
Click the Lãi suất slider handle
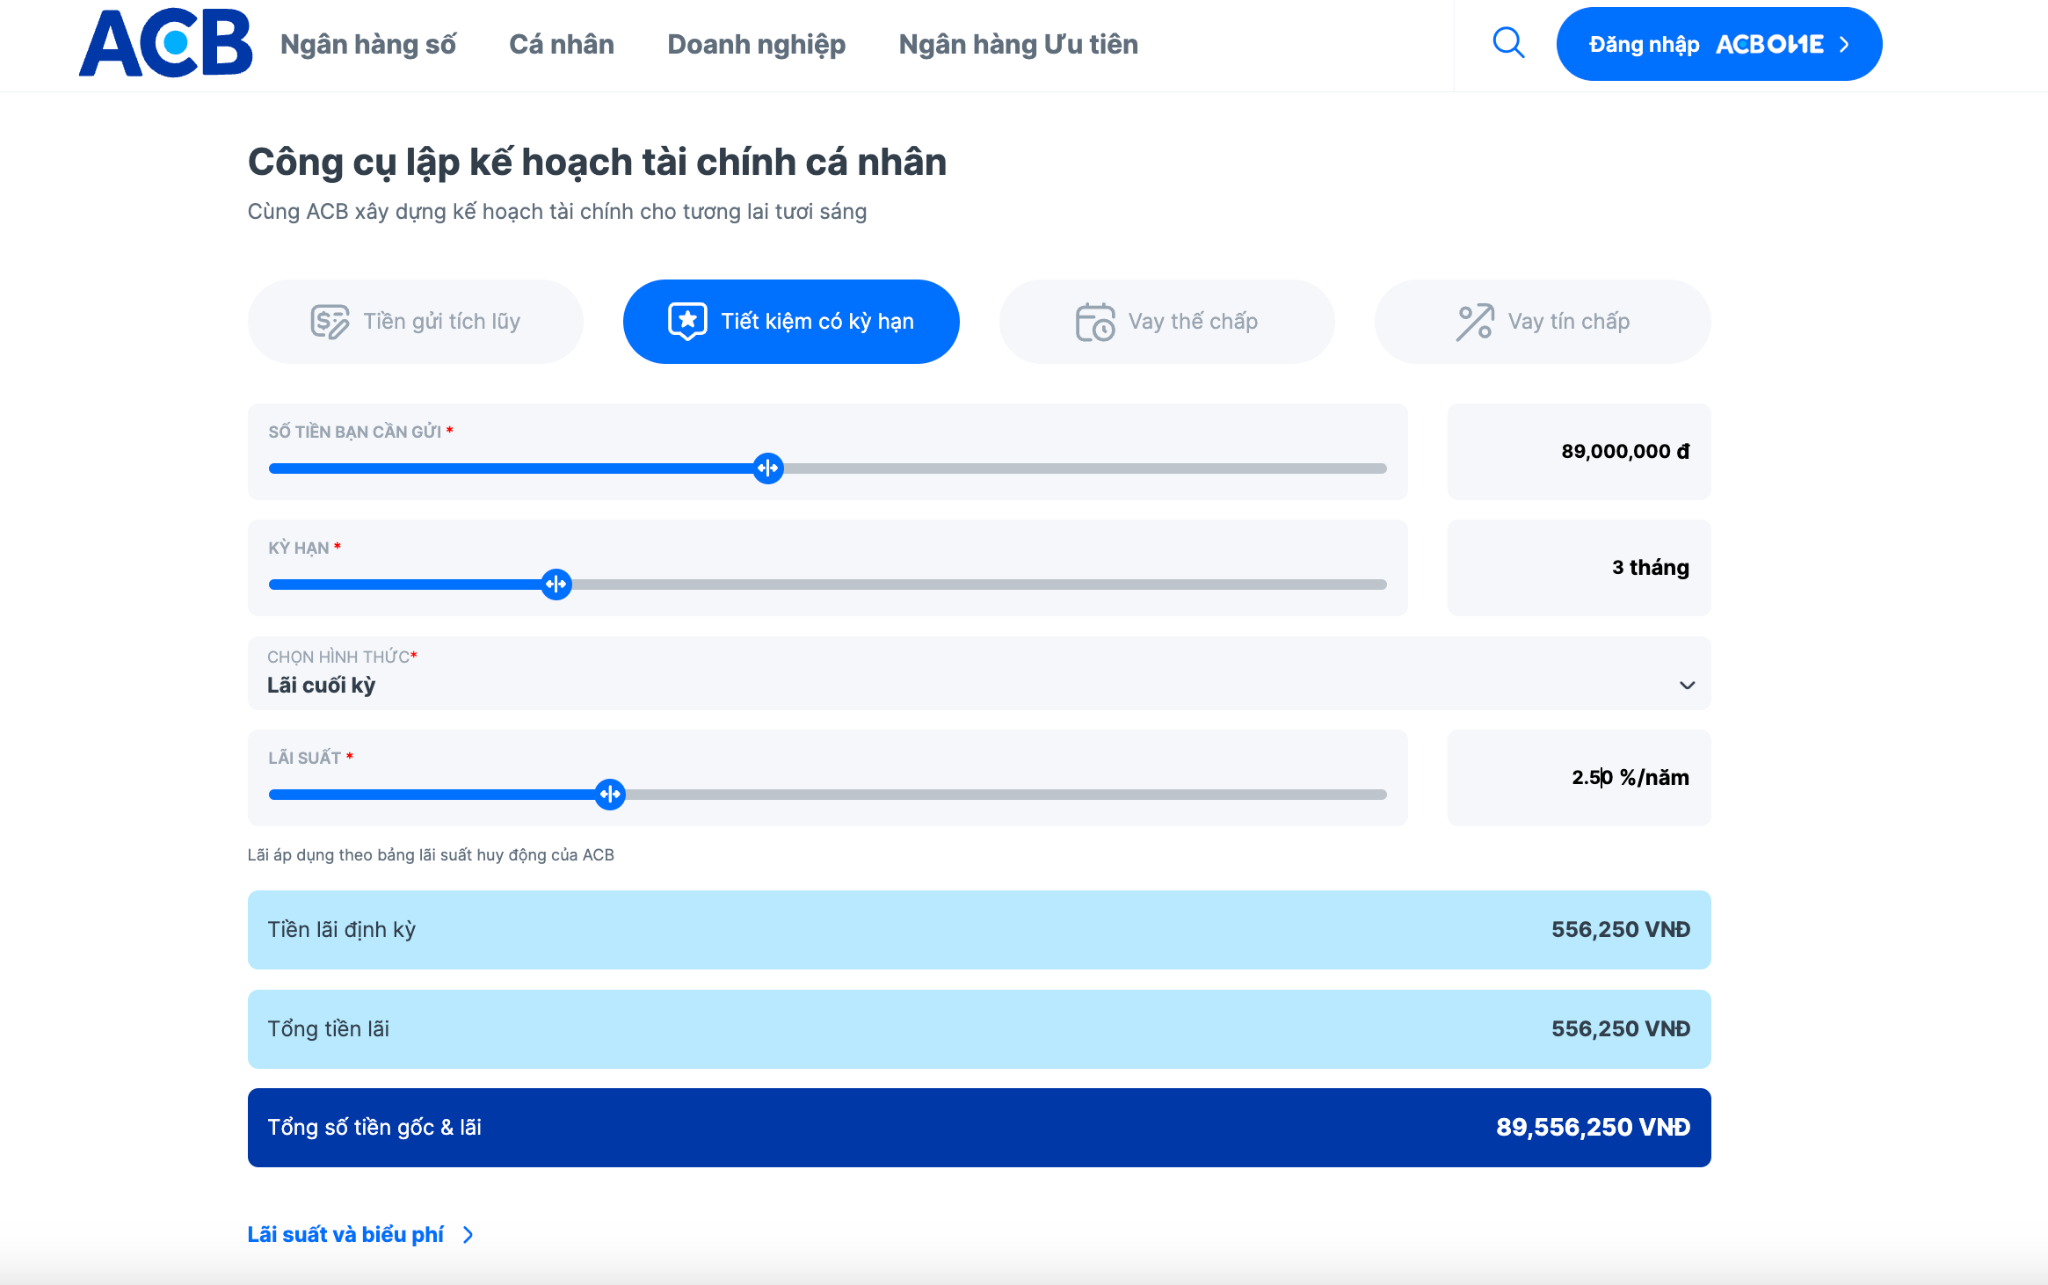click(x=610, y=794)
